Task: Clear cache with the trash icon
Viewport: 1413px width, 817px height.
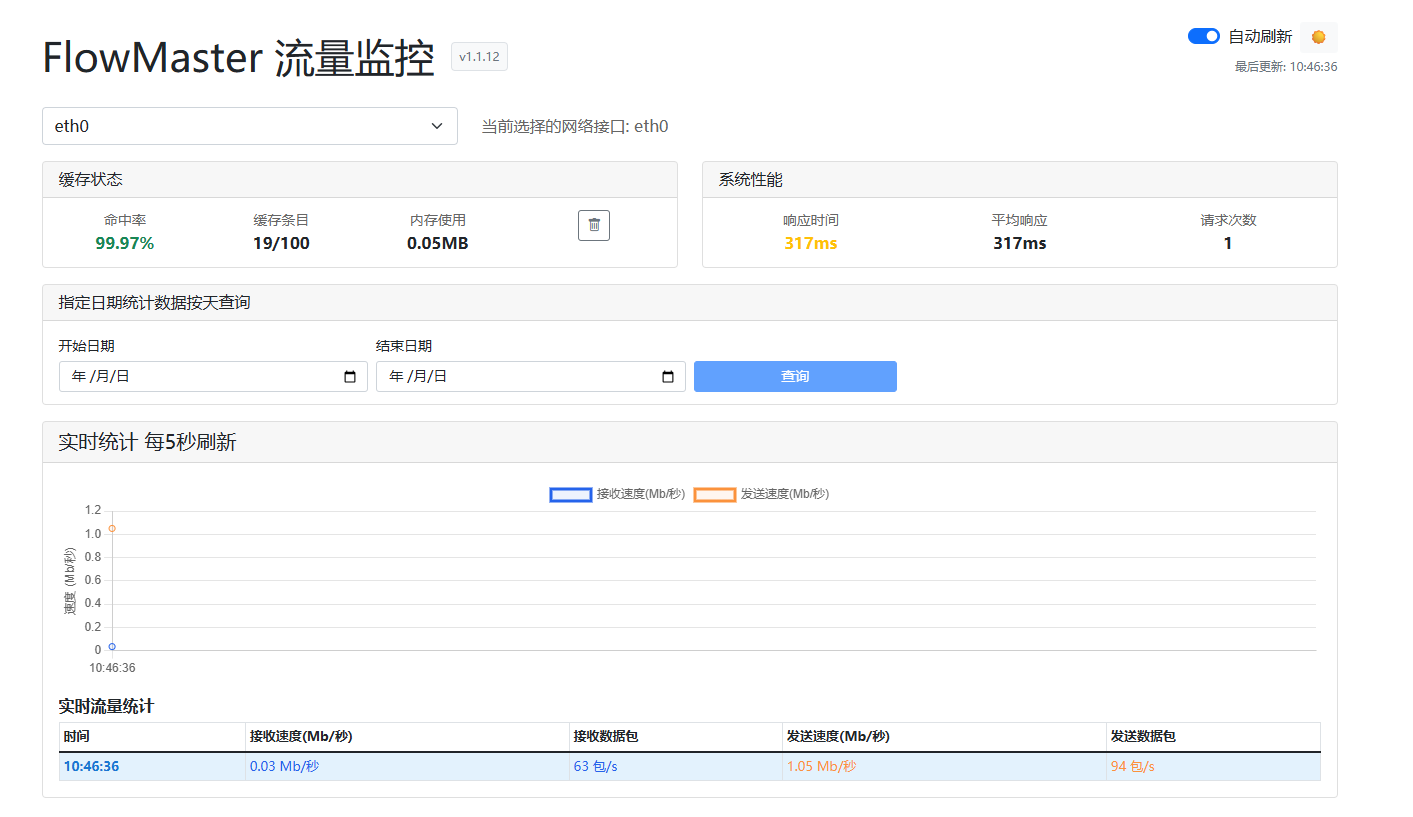Action: click(594, 225)
